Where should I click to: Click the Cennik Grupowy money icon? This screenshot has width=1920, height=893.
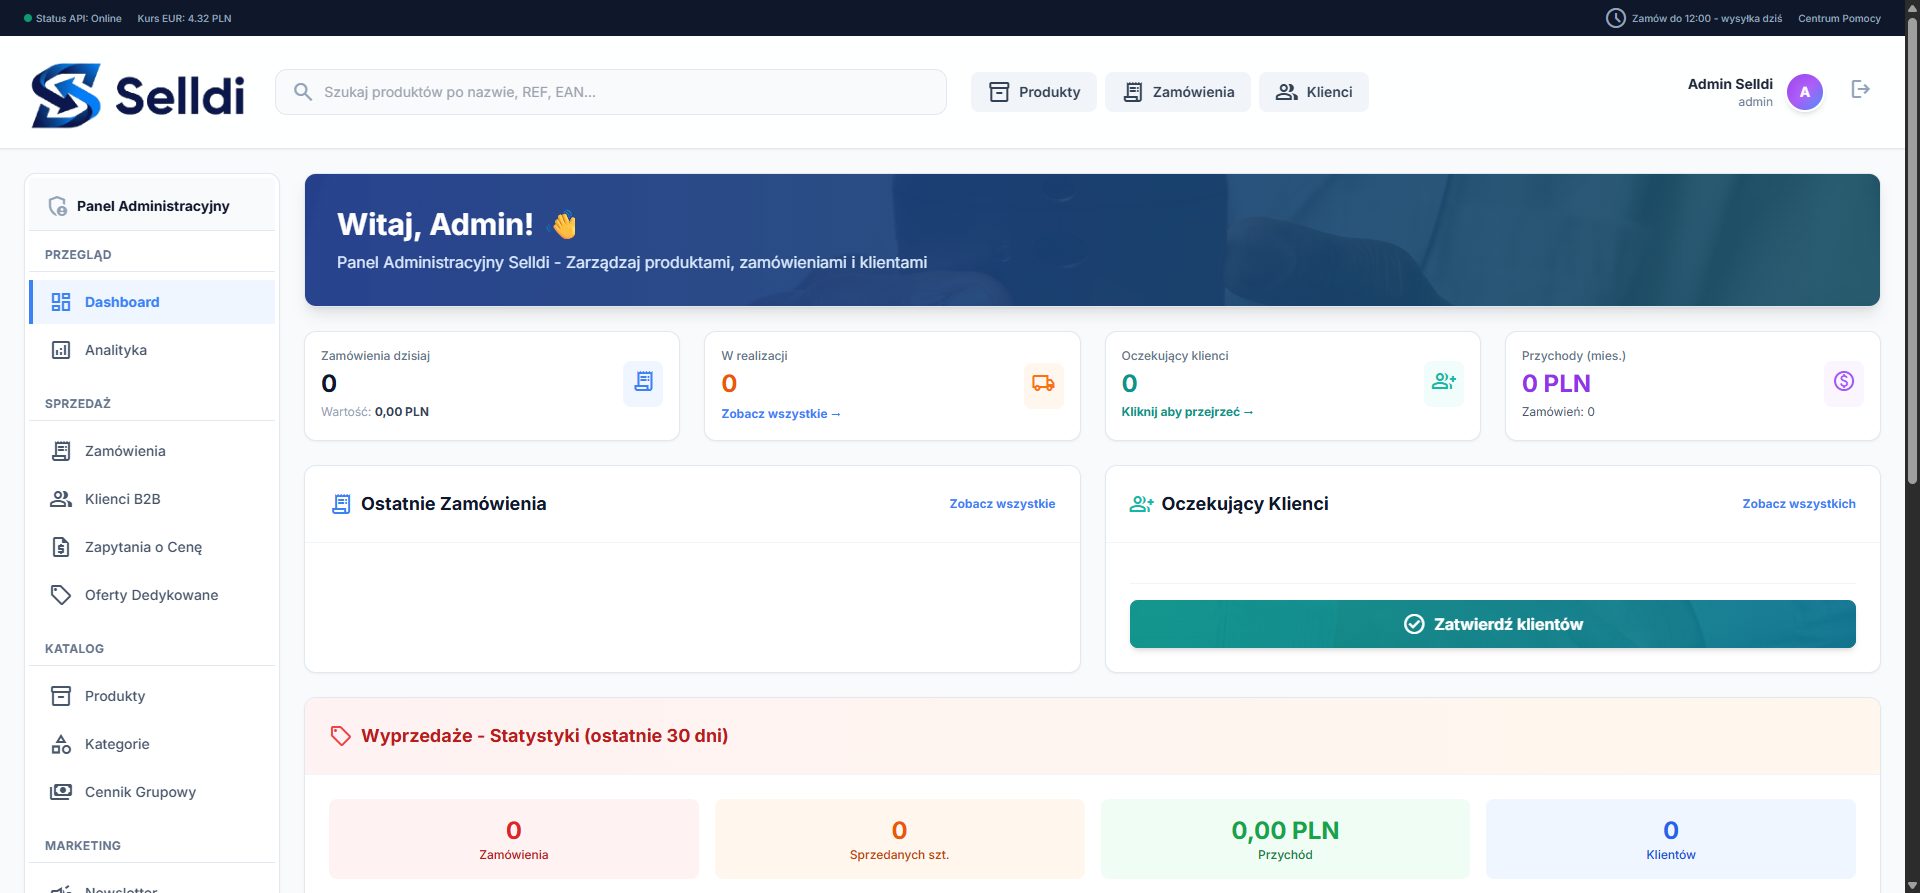pos(61,792)
